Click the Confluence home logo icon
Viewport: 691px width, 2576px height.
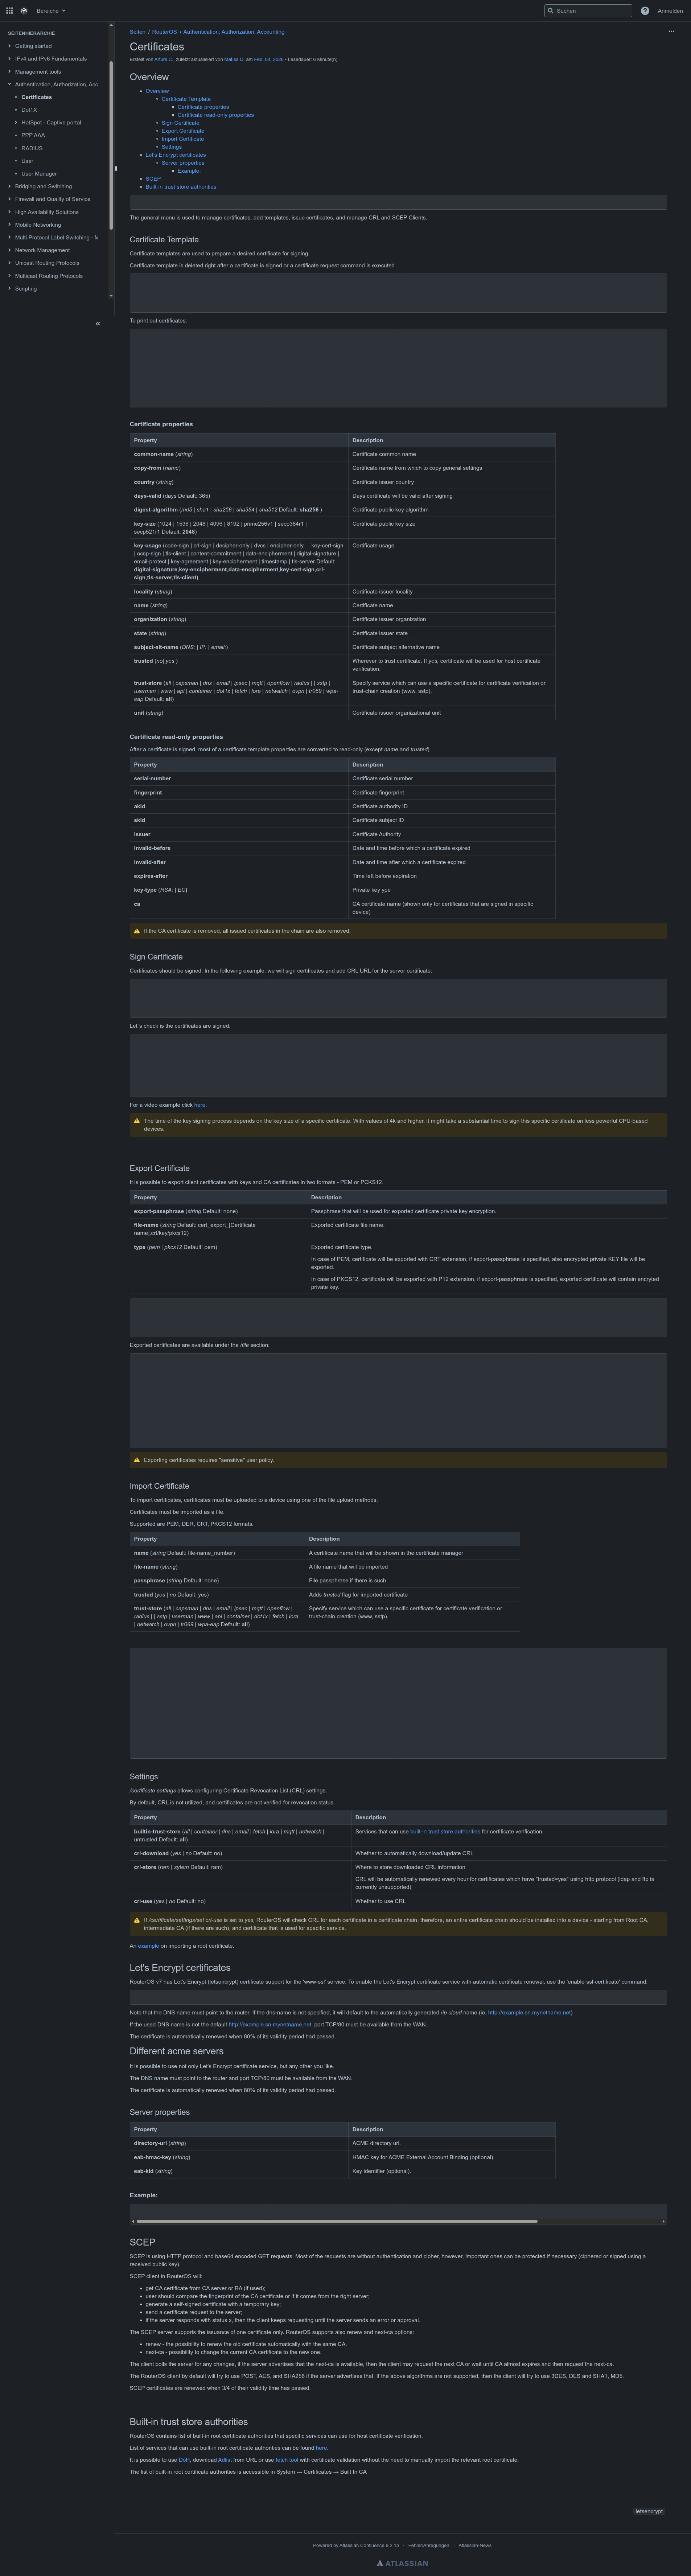(x=24, y=11)
